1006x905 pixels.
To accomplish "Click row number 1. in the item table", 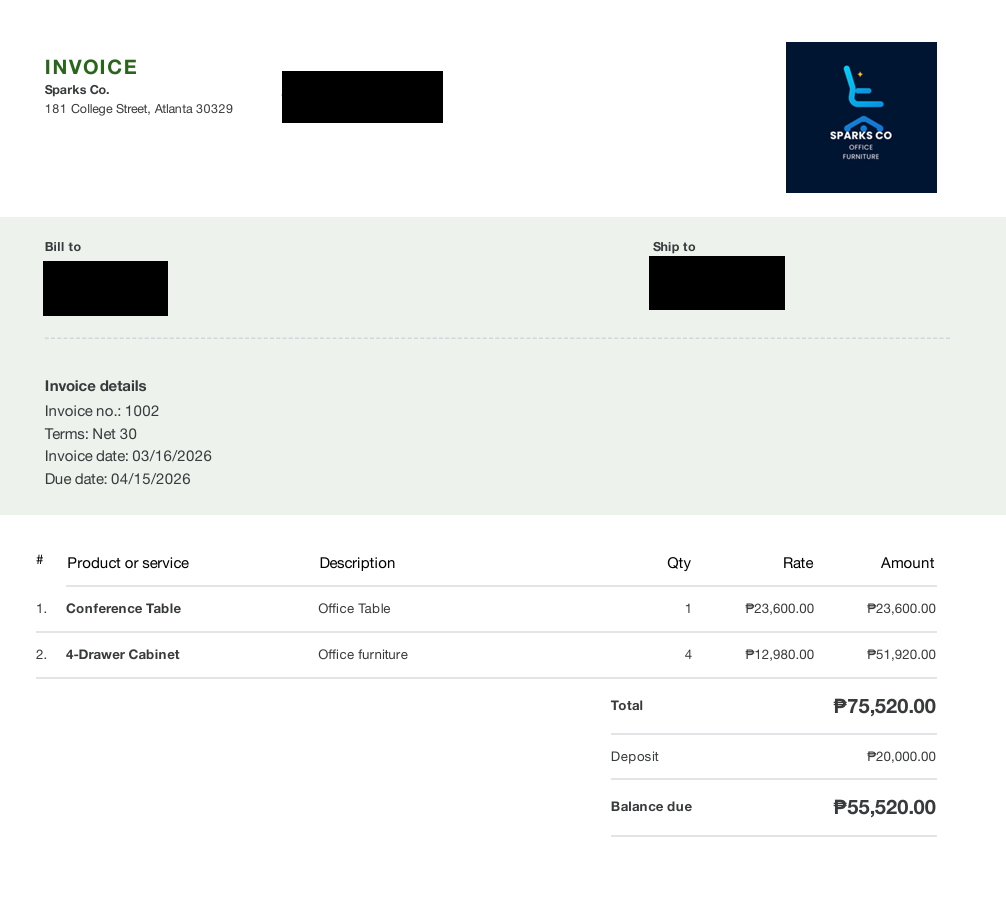I will [42, 609].
